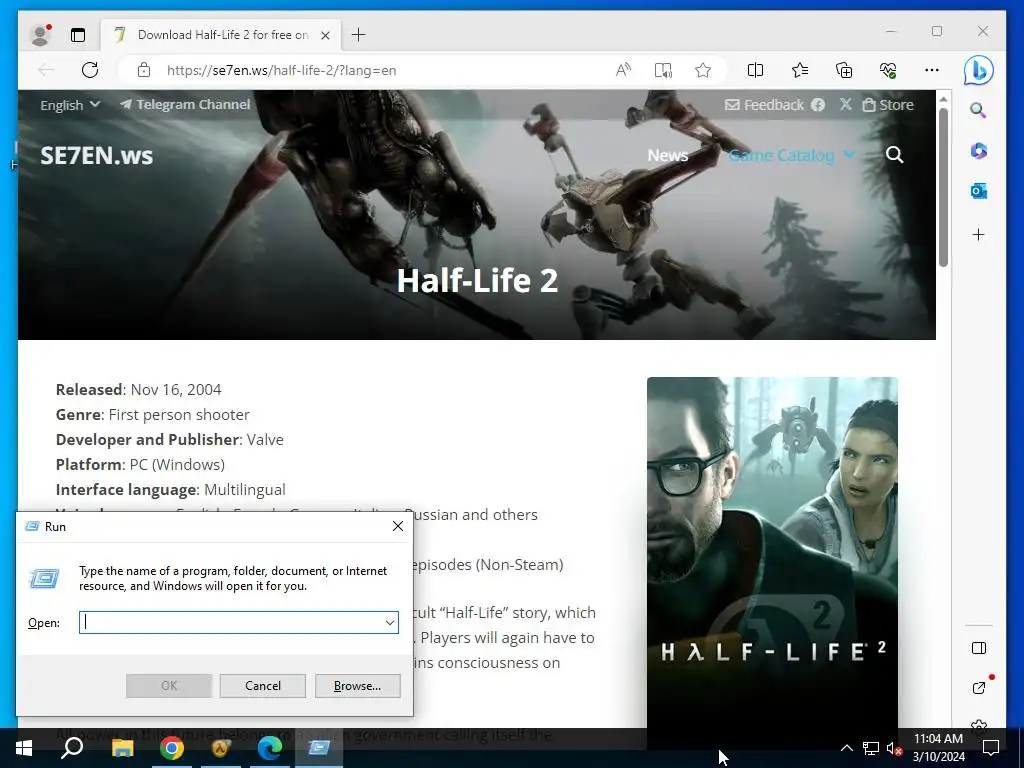The height and width of the screenshot is (768, 1024).
Task: Show hidden tray icons chevron
Action: click(846, 748)
